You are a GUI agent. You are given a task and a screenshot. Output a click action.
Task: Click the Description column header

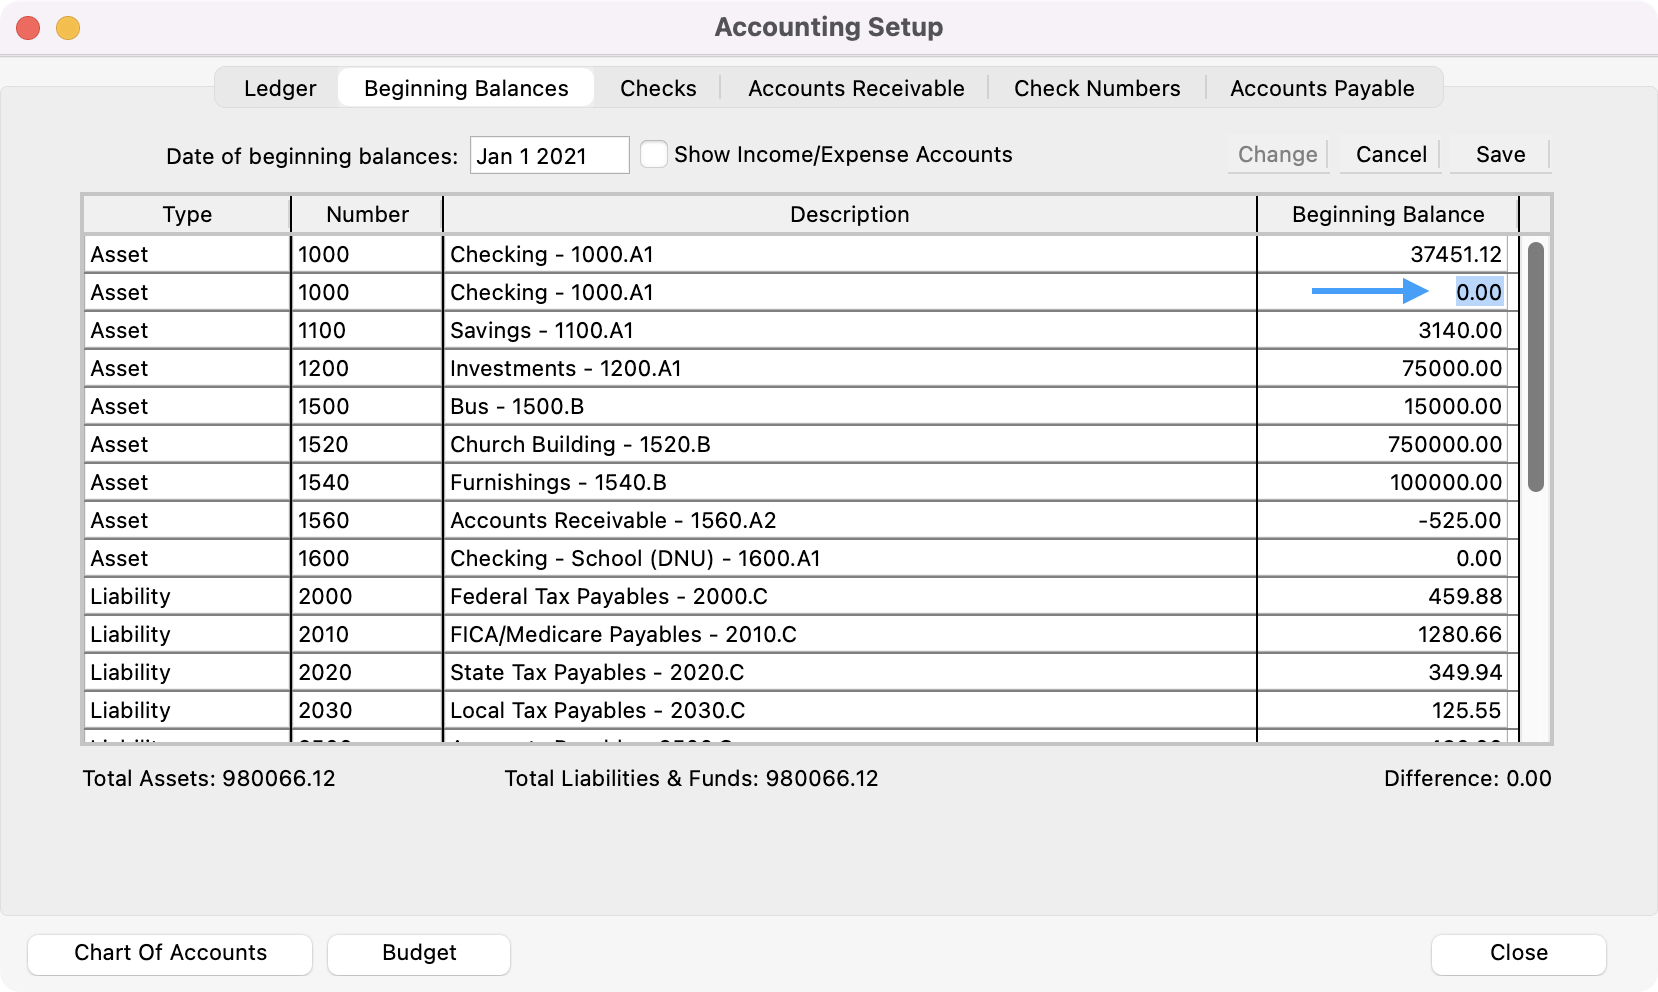849,214
